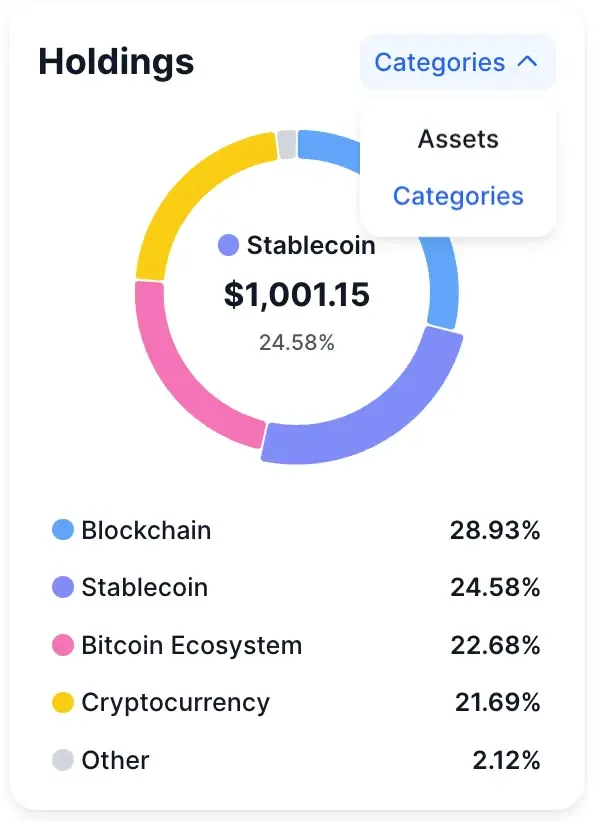Click the purple Stablecoin legend dot
The image size is (596, 822).
[x=63, y=588]
